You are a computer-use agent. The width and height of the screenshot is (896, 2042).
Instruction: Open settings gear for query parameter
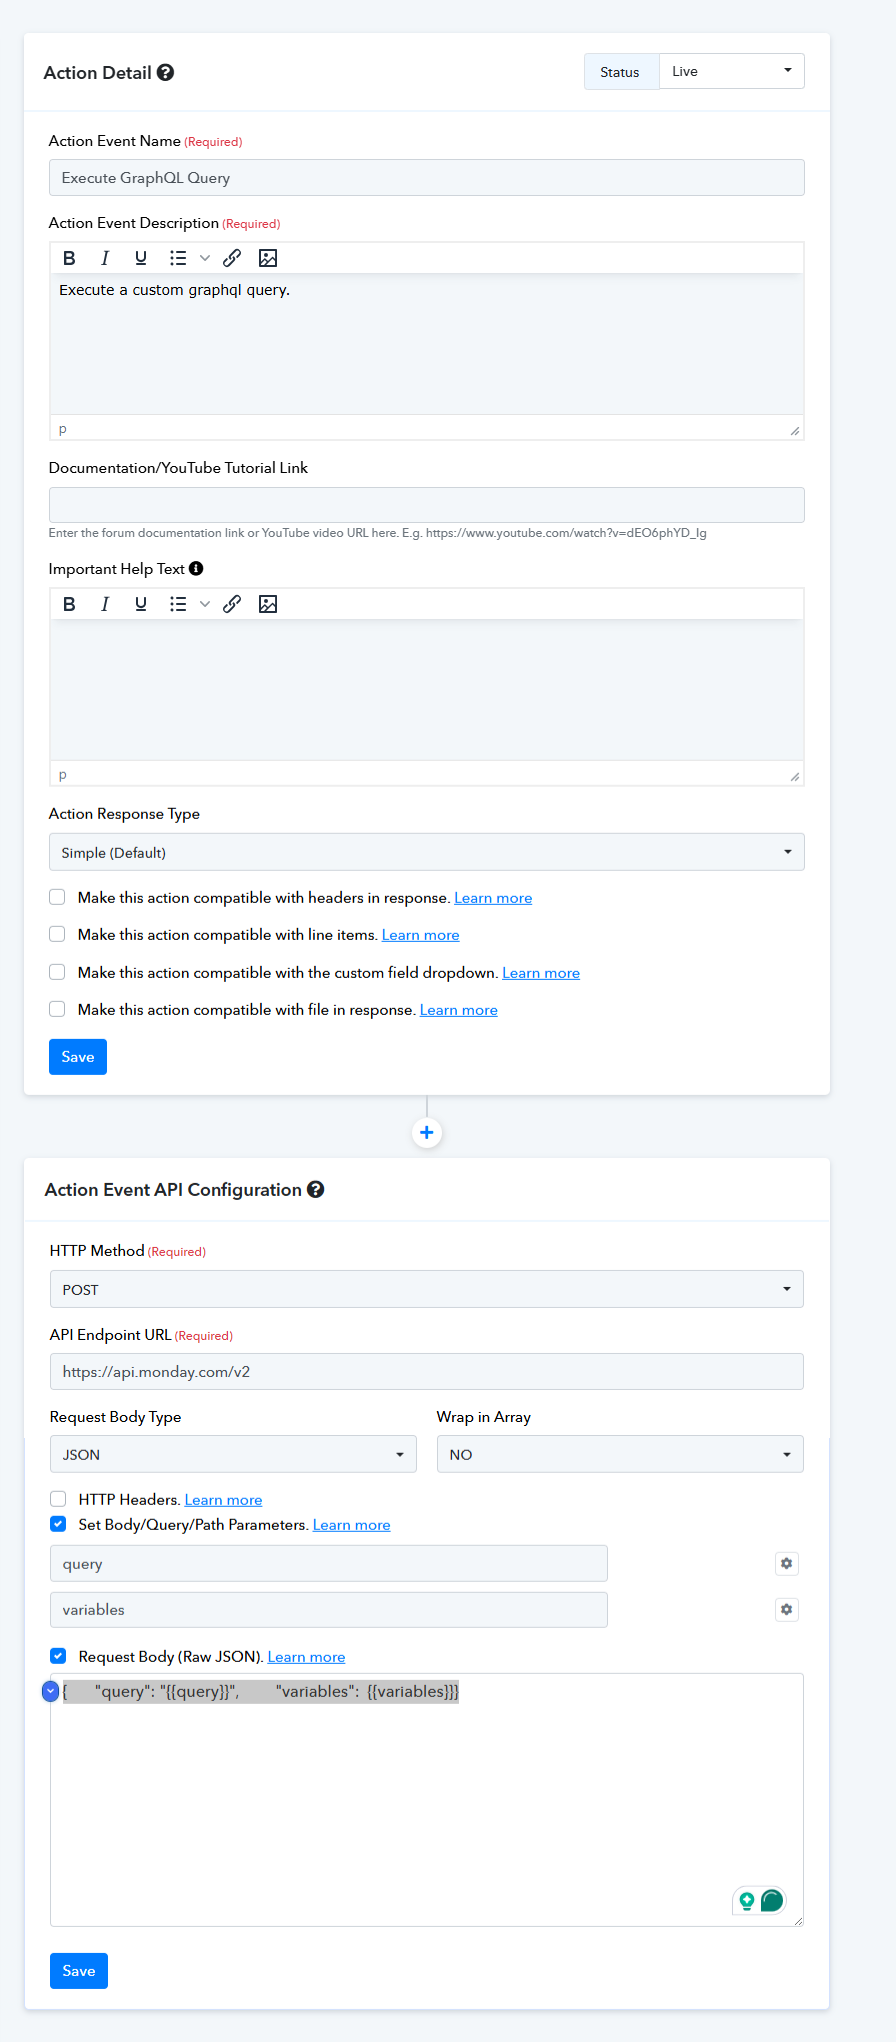tap(787, 1564)
